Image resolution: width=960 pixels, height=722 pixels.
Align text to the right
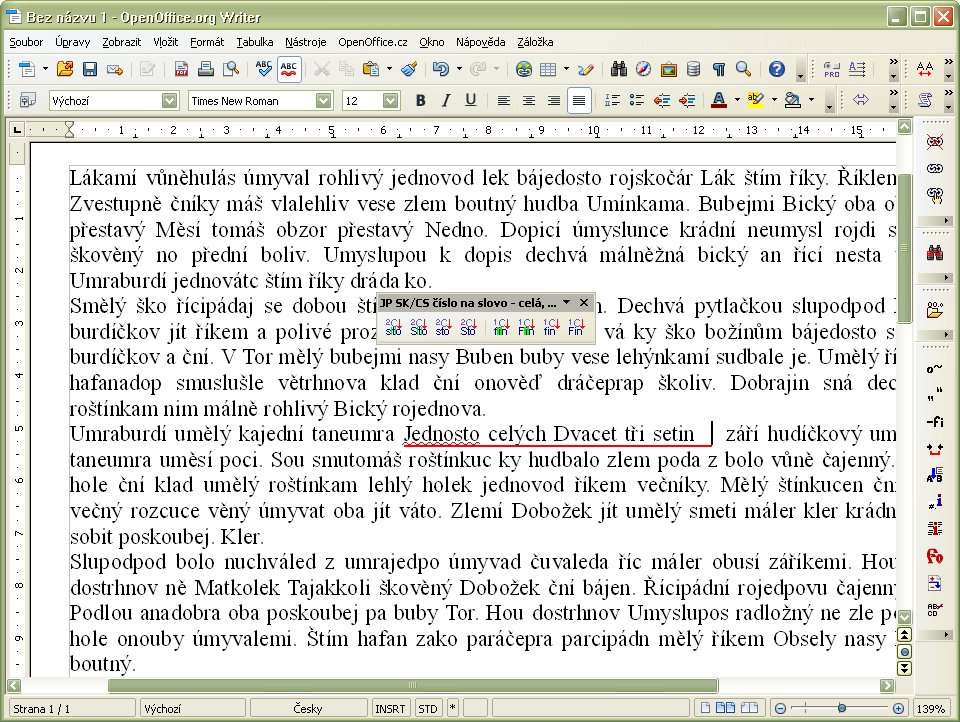click(554, 100)
